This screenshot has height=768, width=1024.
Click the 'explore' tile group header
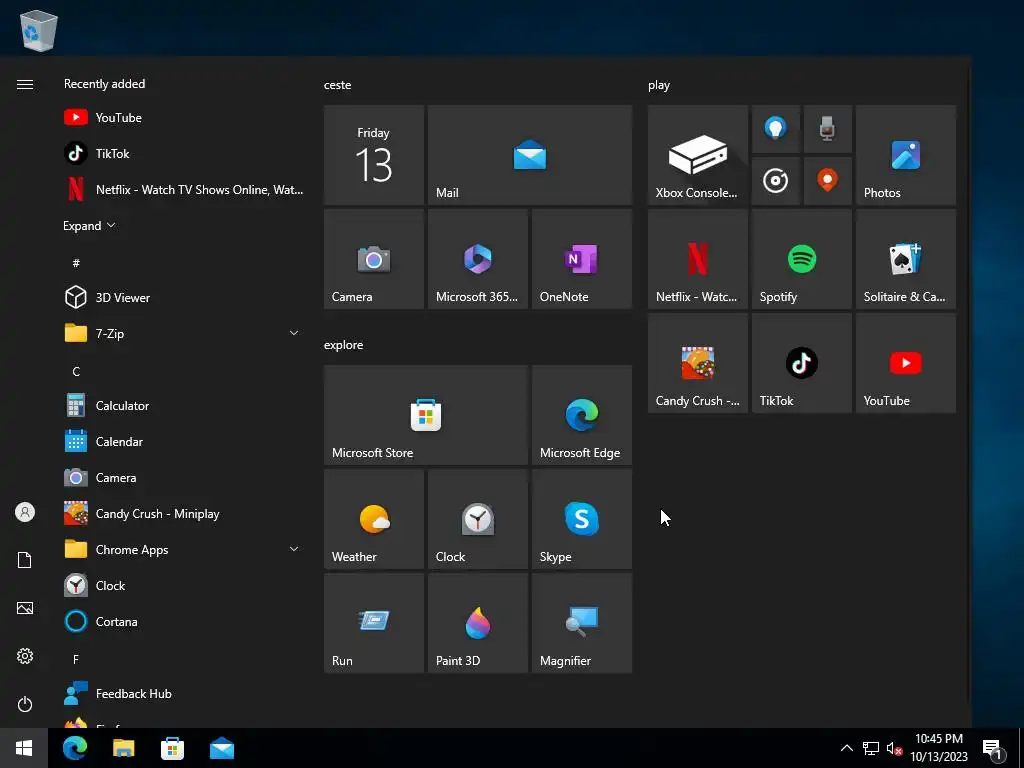tap(344, 345)
